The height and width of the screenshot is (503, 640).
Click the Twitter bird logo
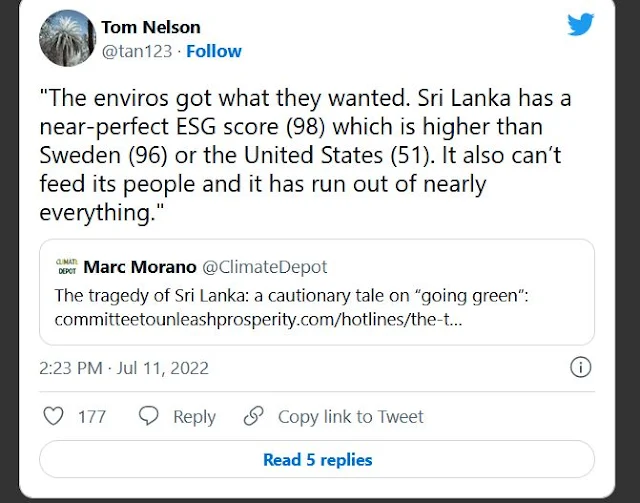[x=581, y=26]
